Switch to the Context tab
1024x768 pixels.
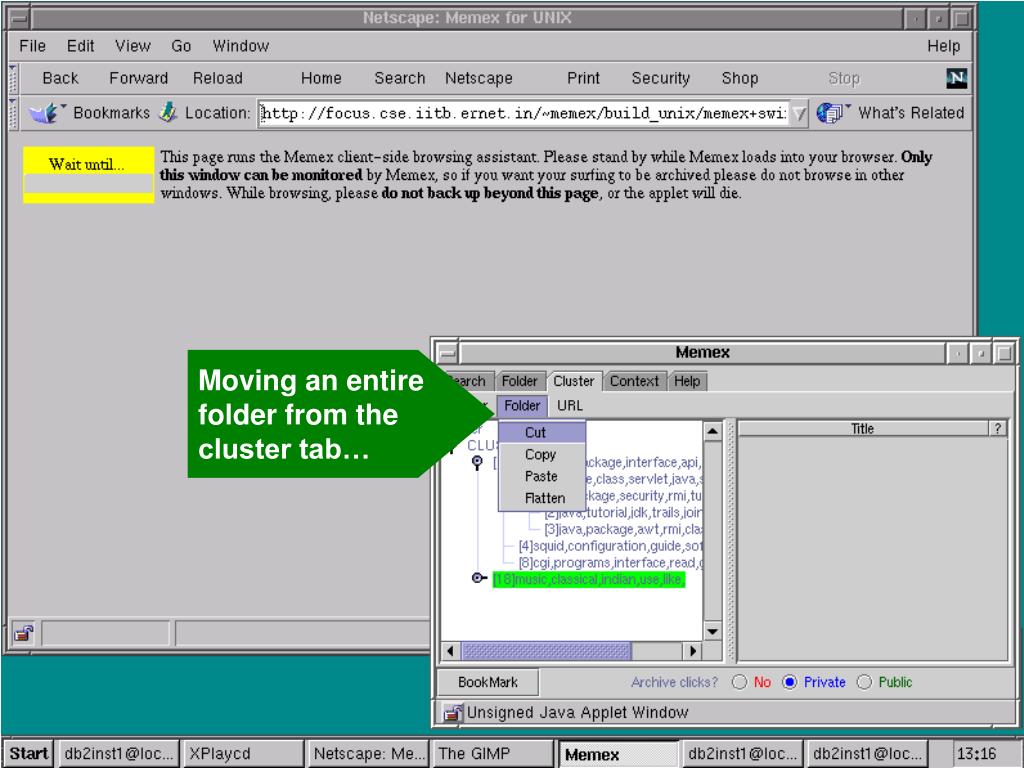[x=634, y=381]
